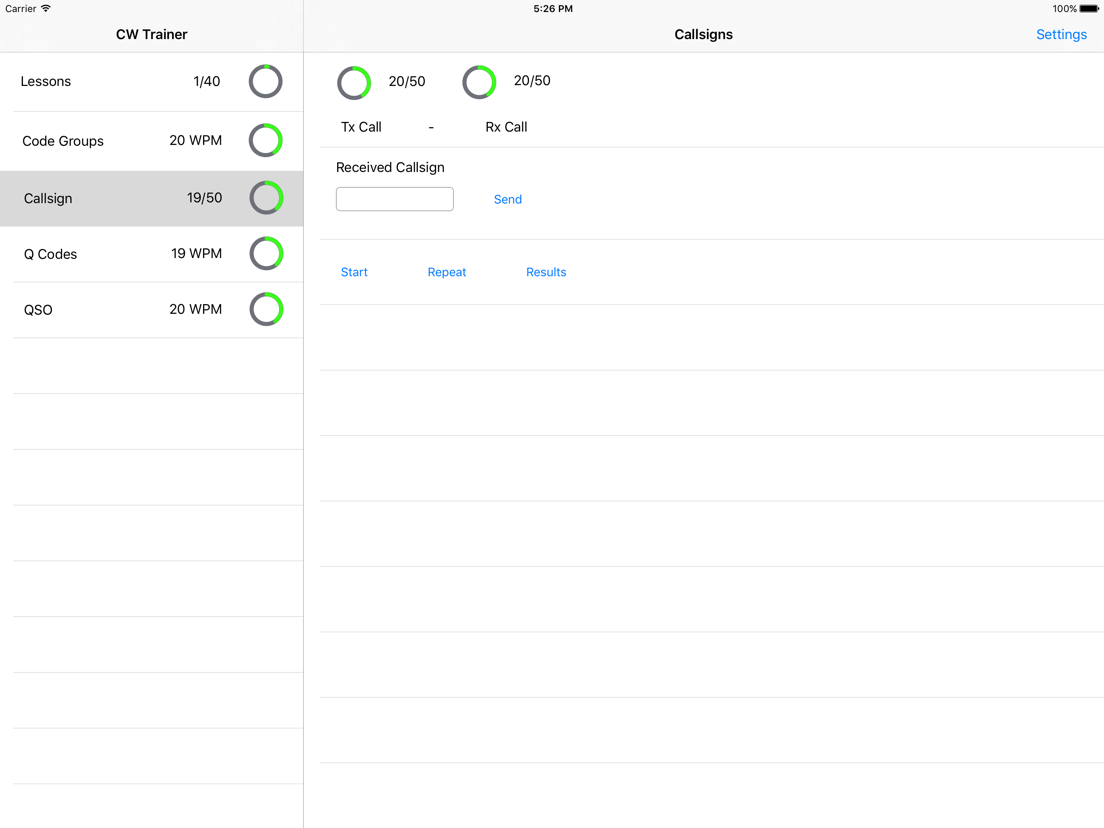1104x828 pixels.
Task: Tap Start to begin callsign practice
Action: (x=354, y=272)
